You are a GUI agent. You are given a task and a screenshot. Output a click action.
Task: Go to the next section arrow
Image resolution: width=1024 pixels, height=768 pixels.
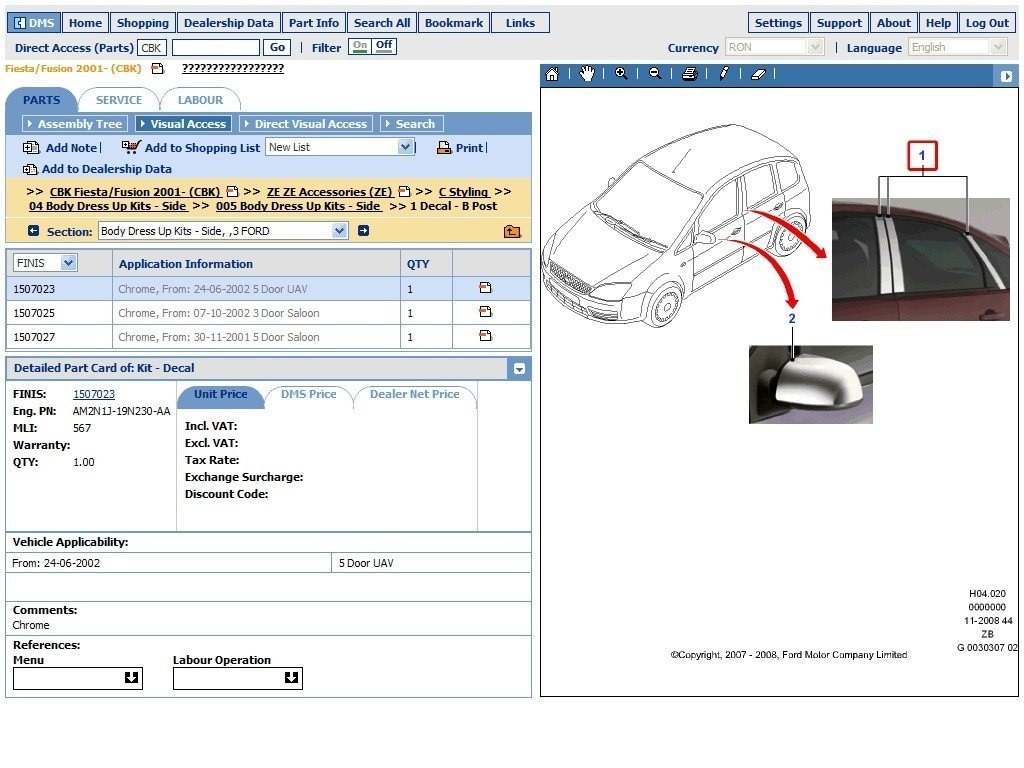[363, 231]
